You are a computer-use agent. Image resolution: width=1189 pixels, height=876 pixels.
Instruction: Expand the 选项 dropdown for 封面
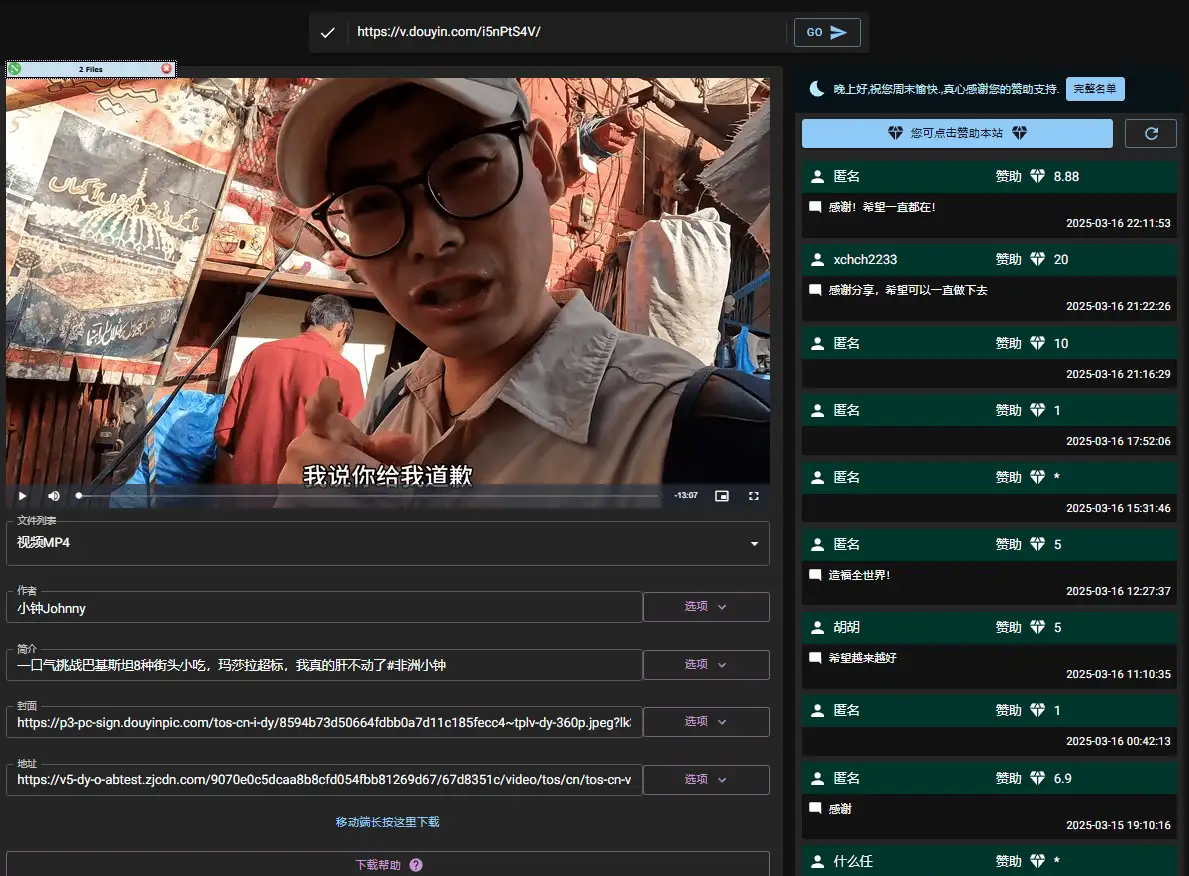coord(706,722)
